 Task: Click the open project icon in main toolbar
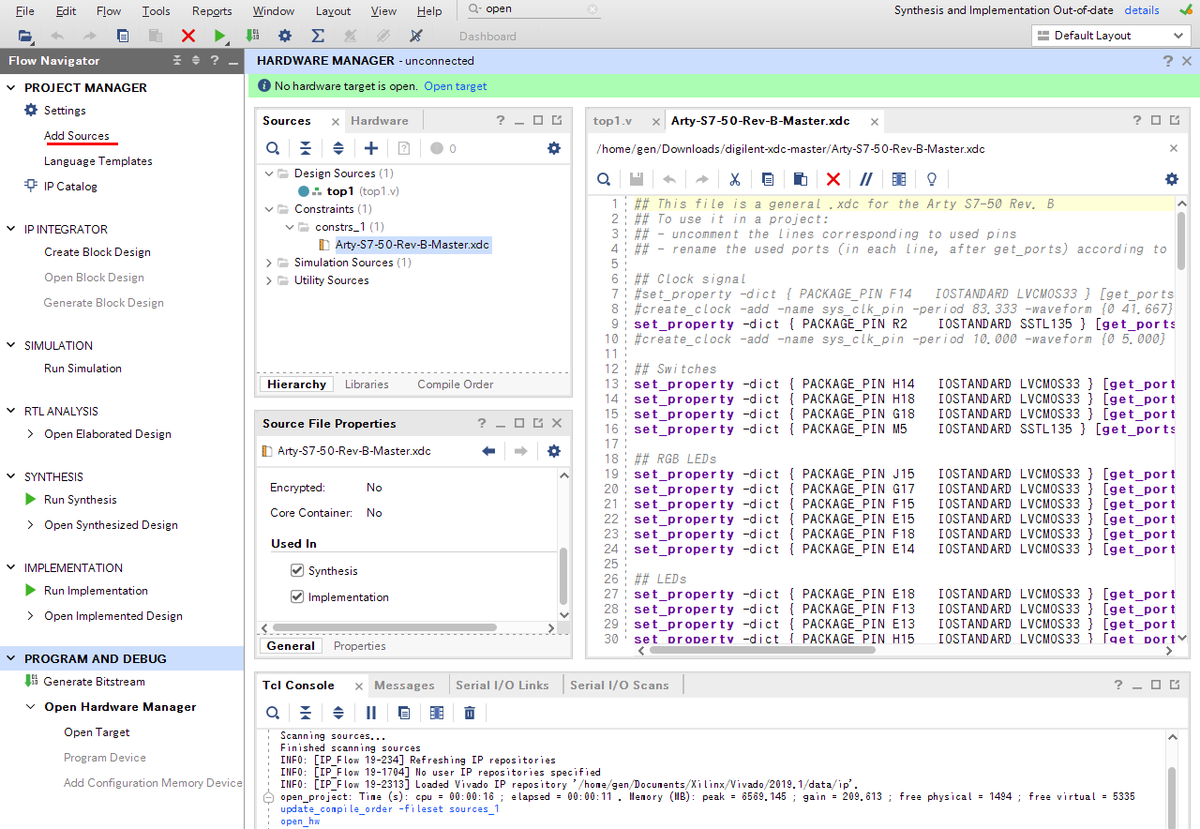click(25, 36)
